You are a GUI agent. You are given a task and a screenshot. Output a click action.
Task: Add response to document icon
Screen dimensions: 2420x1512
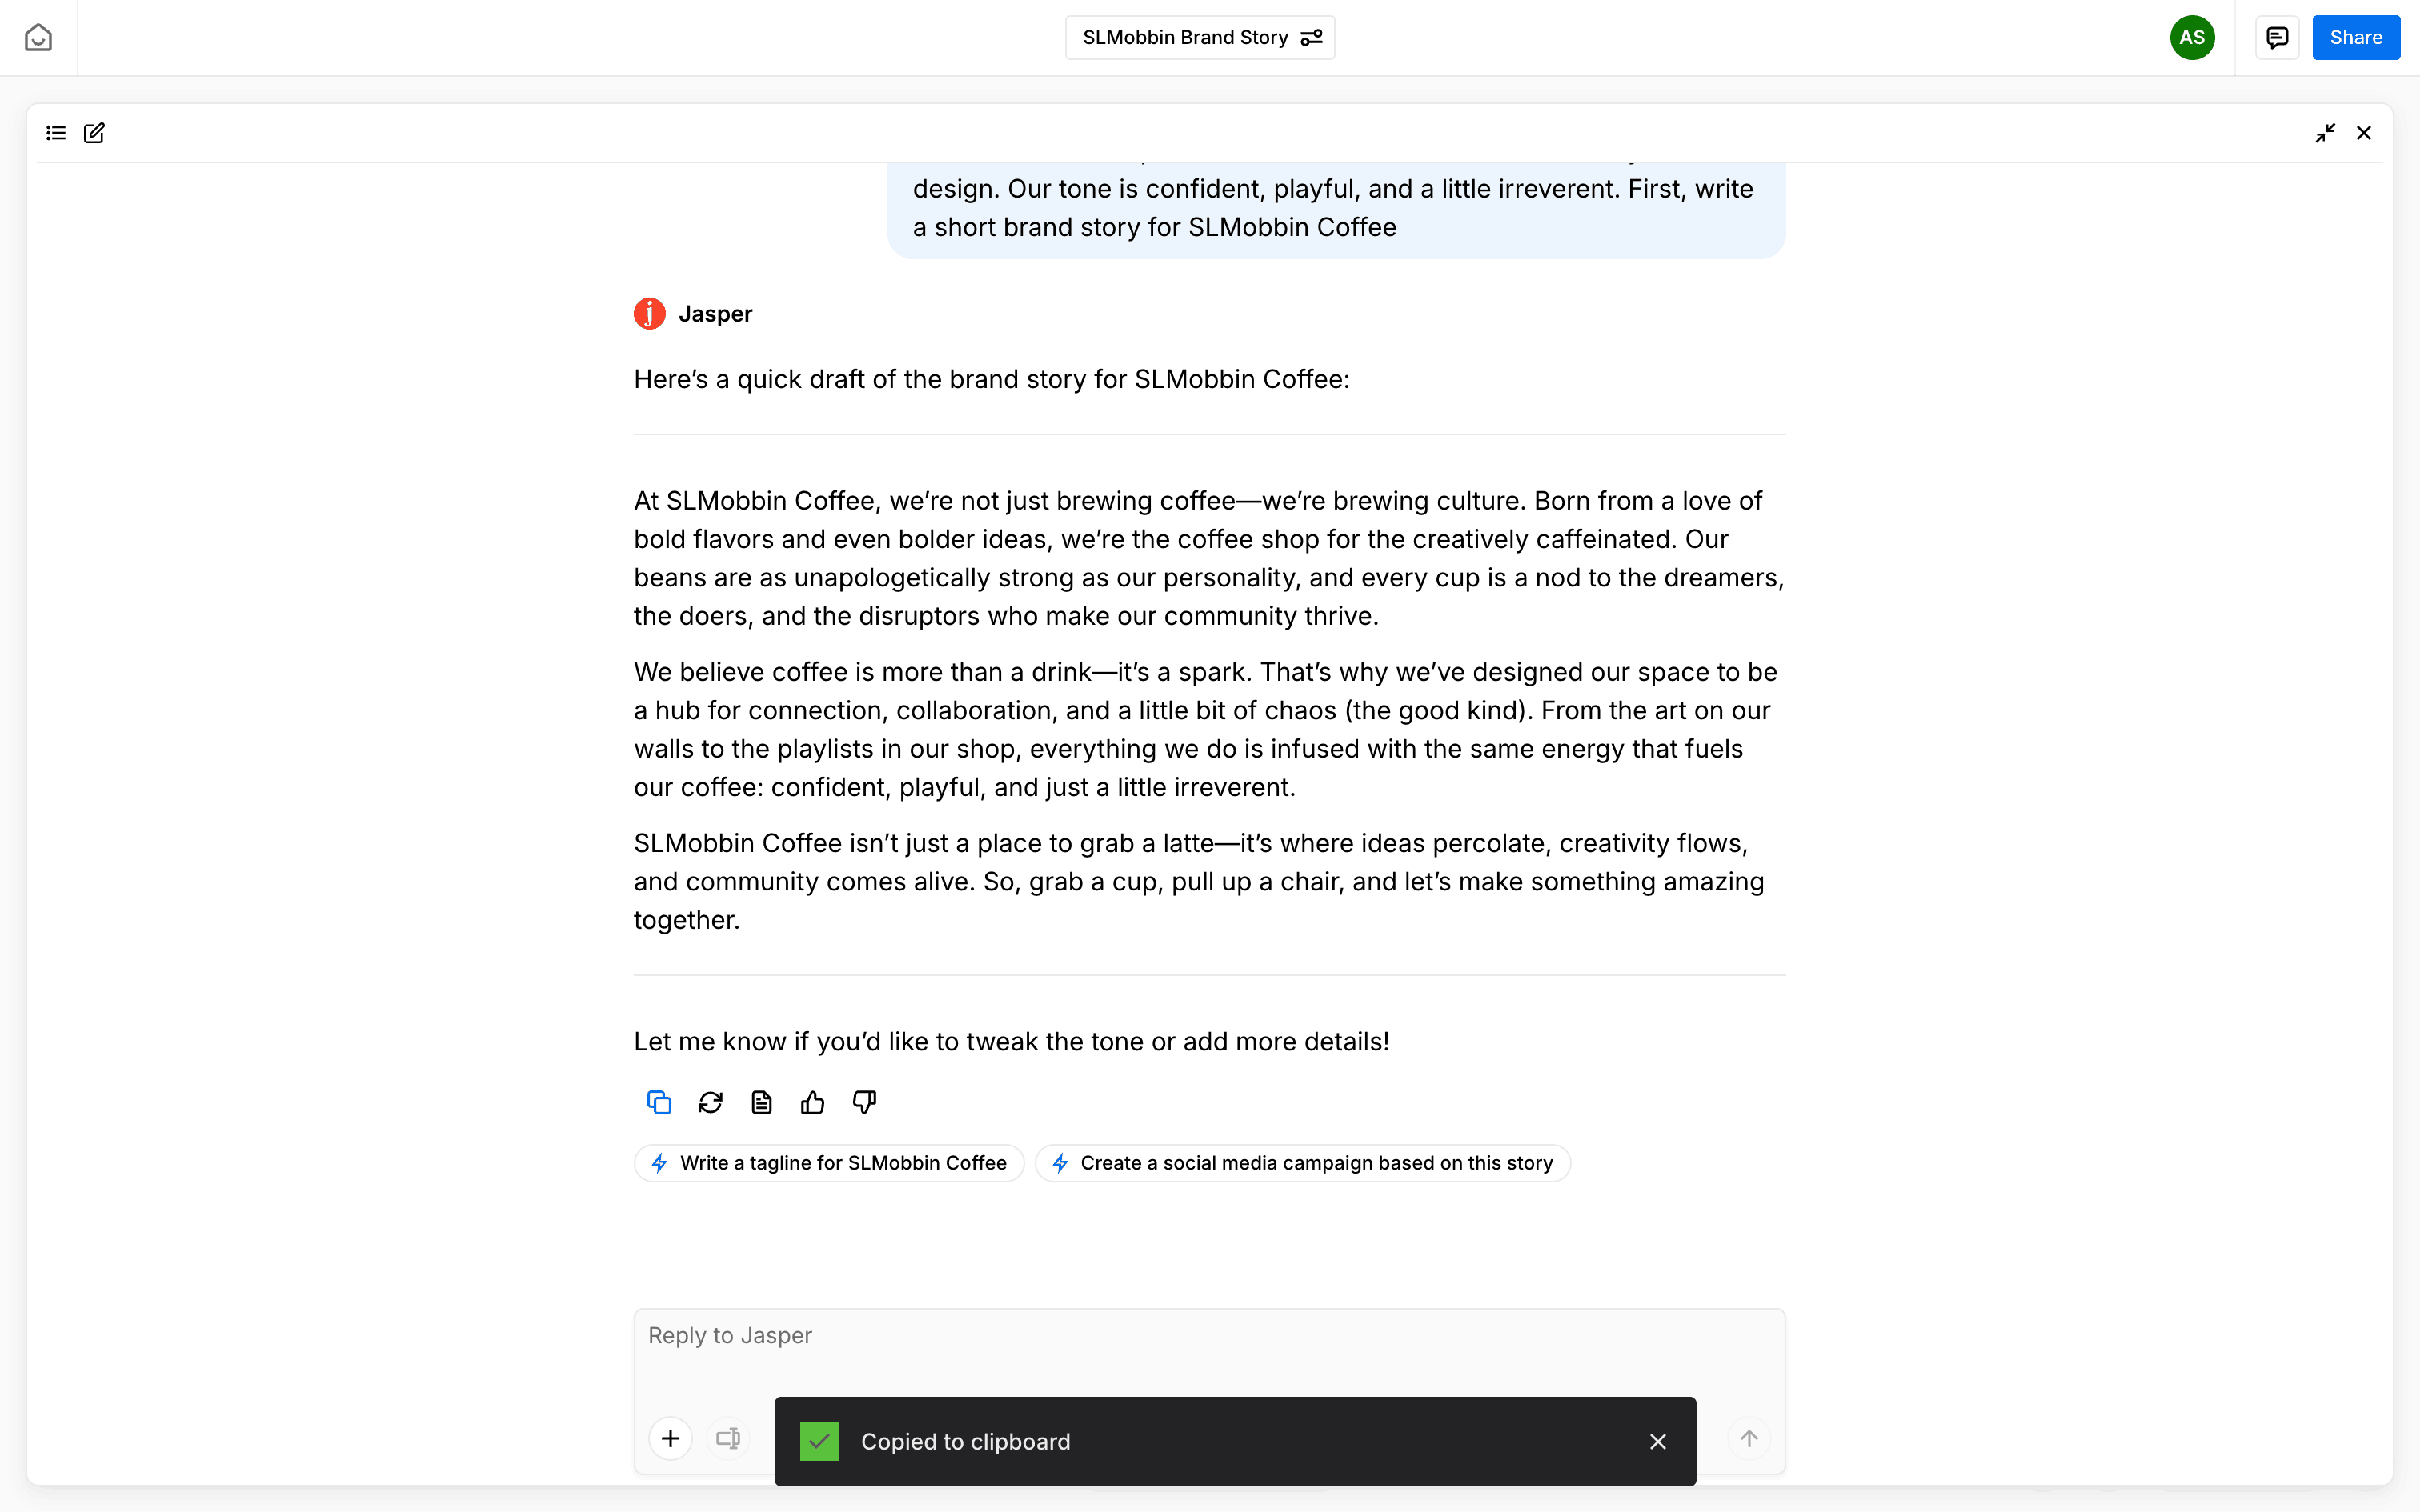point(762,1102)
